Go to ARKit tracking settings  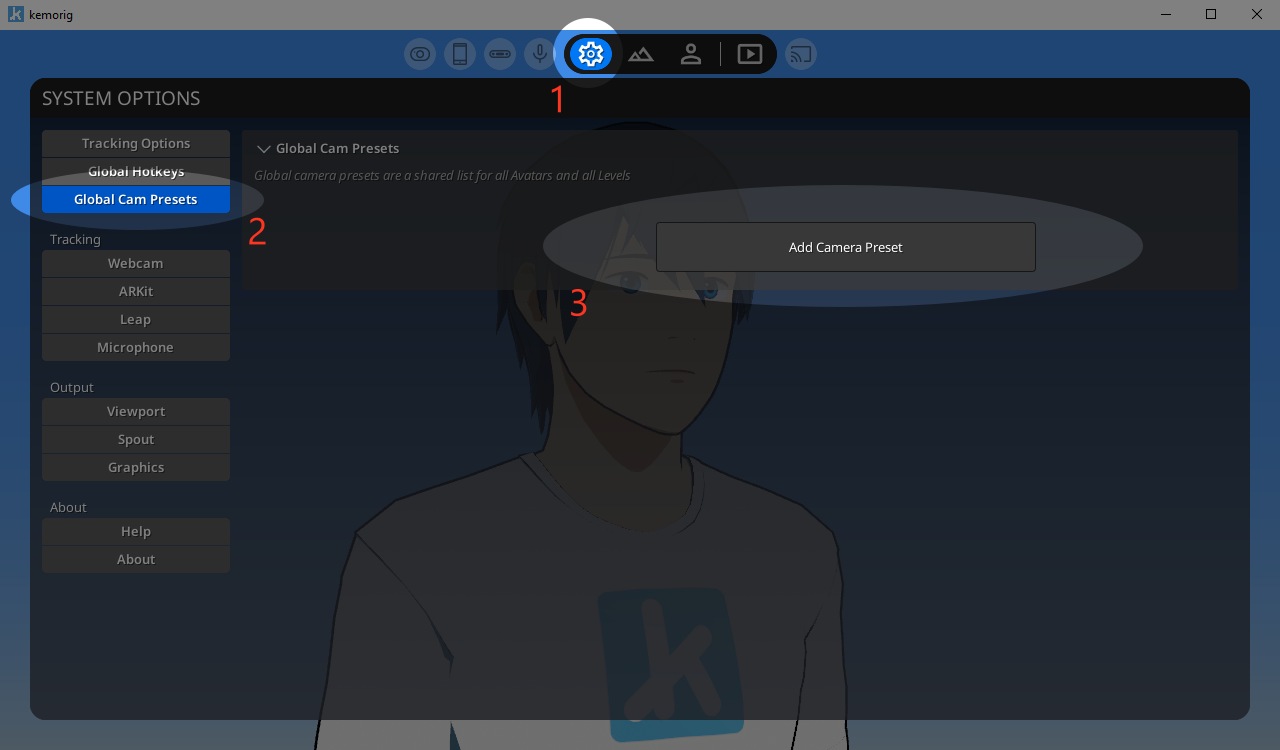[136, 291]
